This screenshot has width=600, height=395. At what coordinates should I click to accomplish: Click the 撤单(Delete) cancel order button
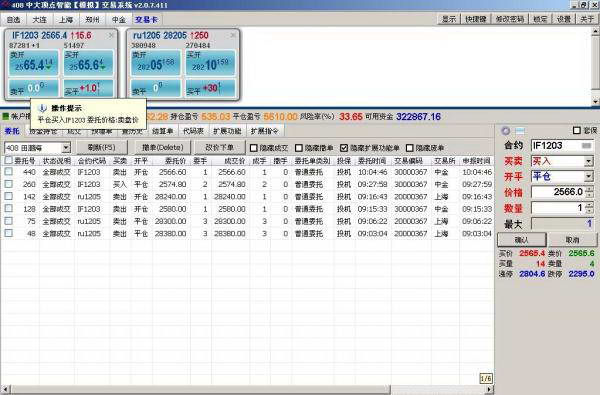point(162,147)
